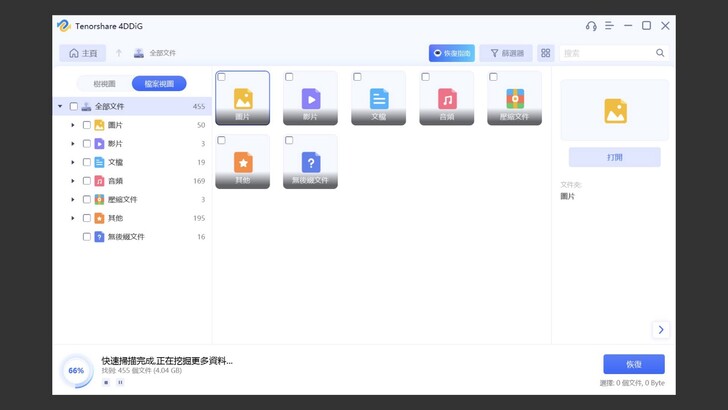Open the 其他 category tile
Viewport: 728px width, 410px height.
(x=242, y=162)
